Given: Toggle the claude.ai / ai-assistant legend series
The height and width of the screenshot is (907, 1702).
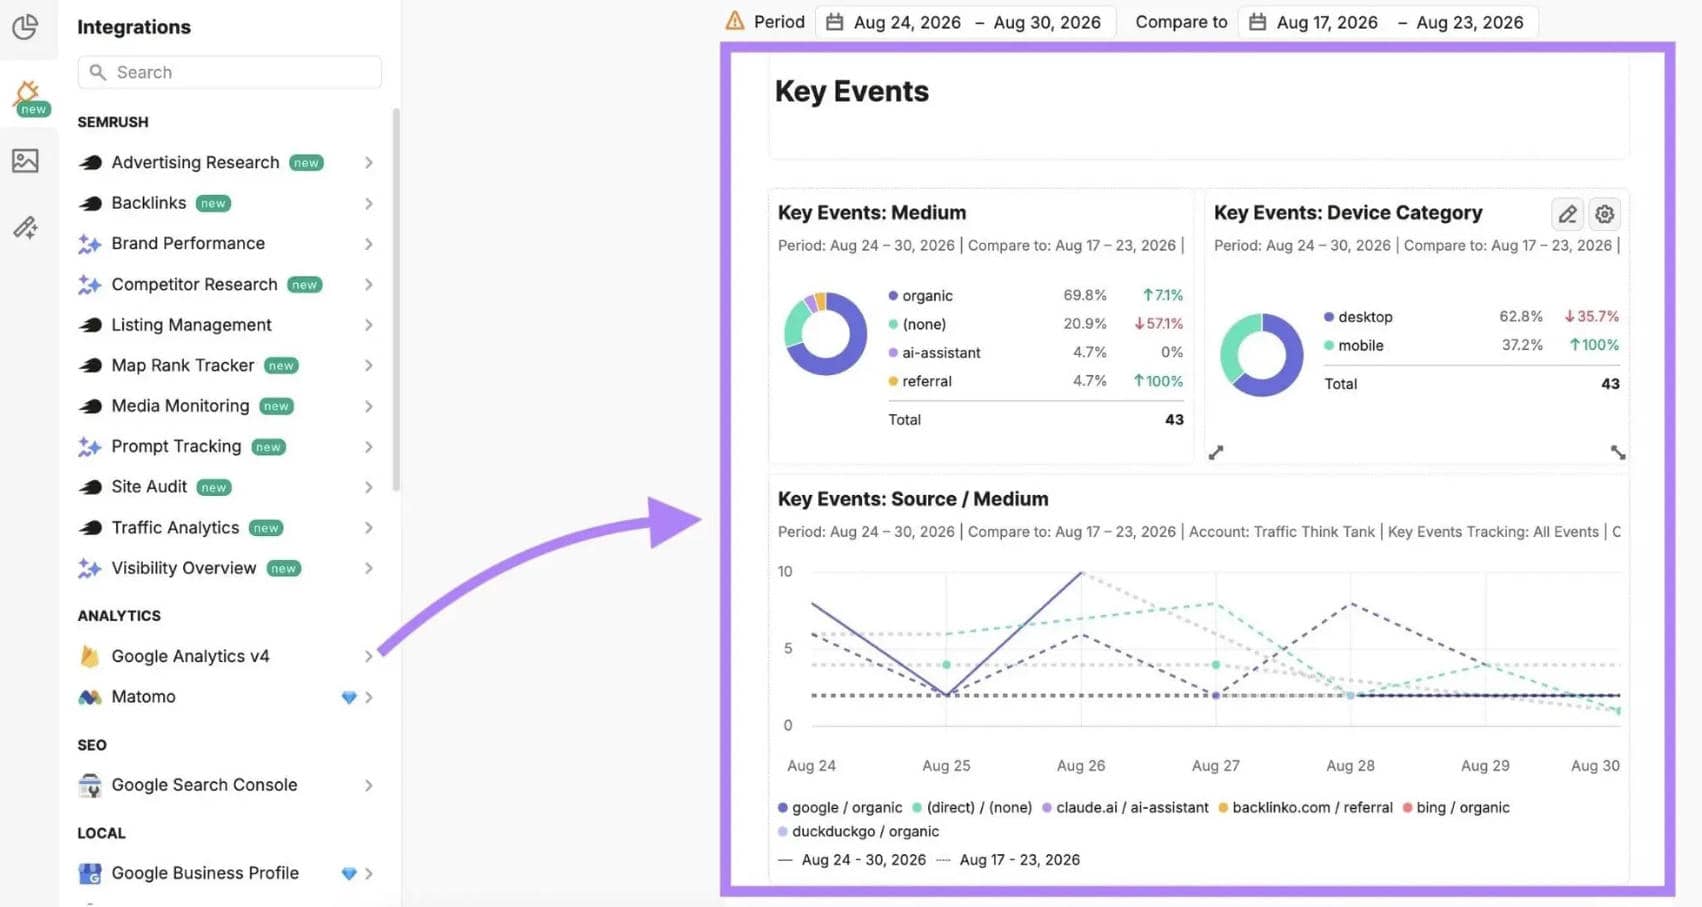Looking at the screenshot, I should tap(1125, 808).
